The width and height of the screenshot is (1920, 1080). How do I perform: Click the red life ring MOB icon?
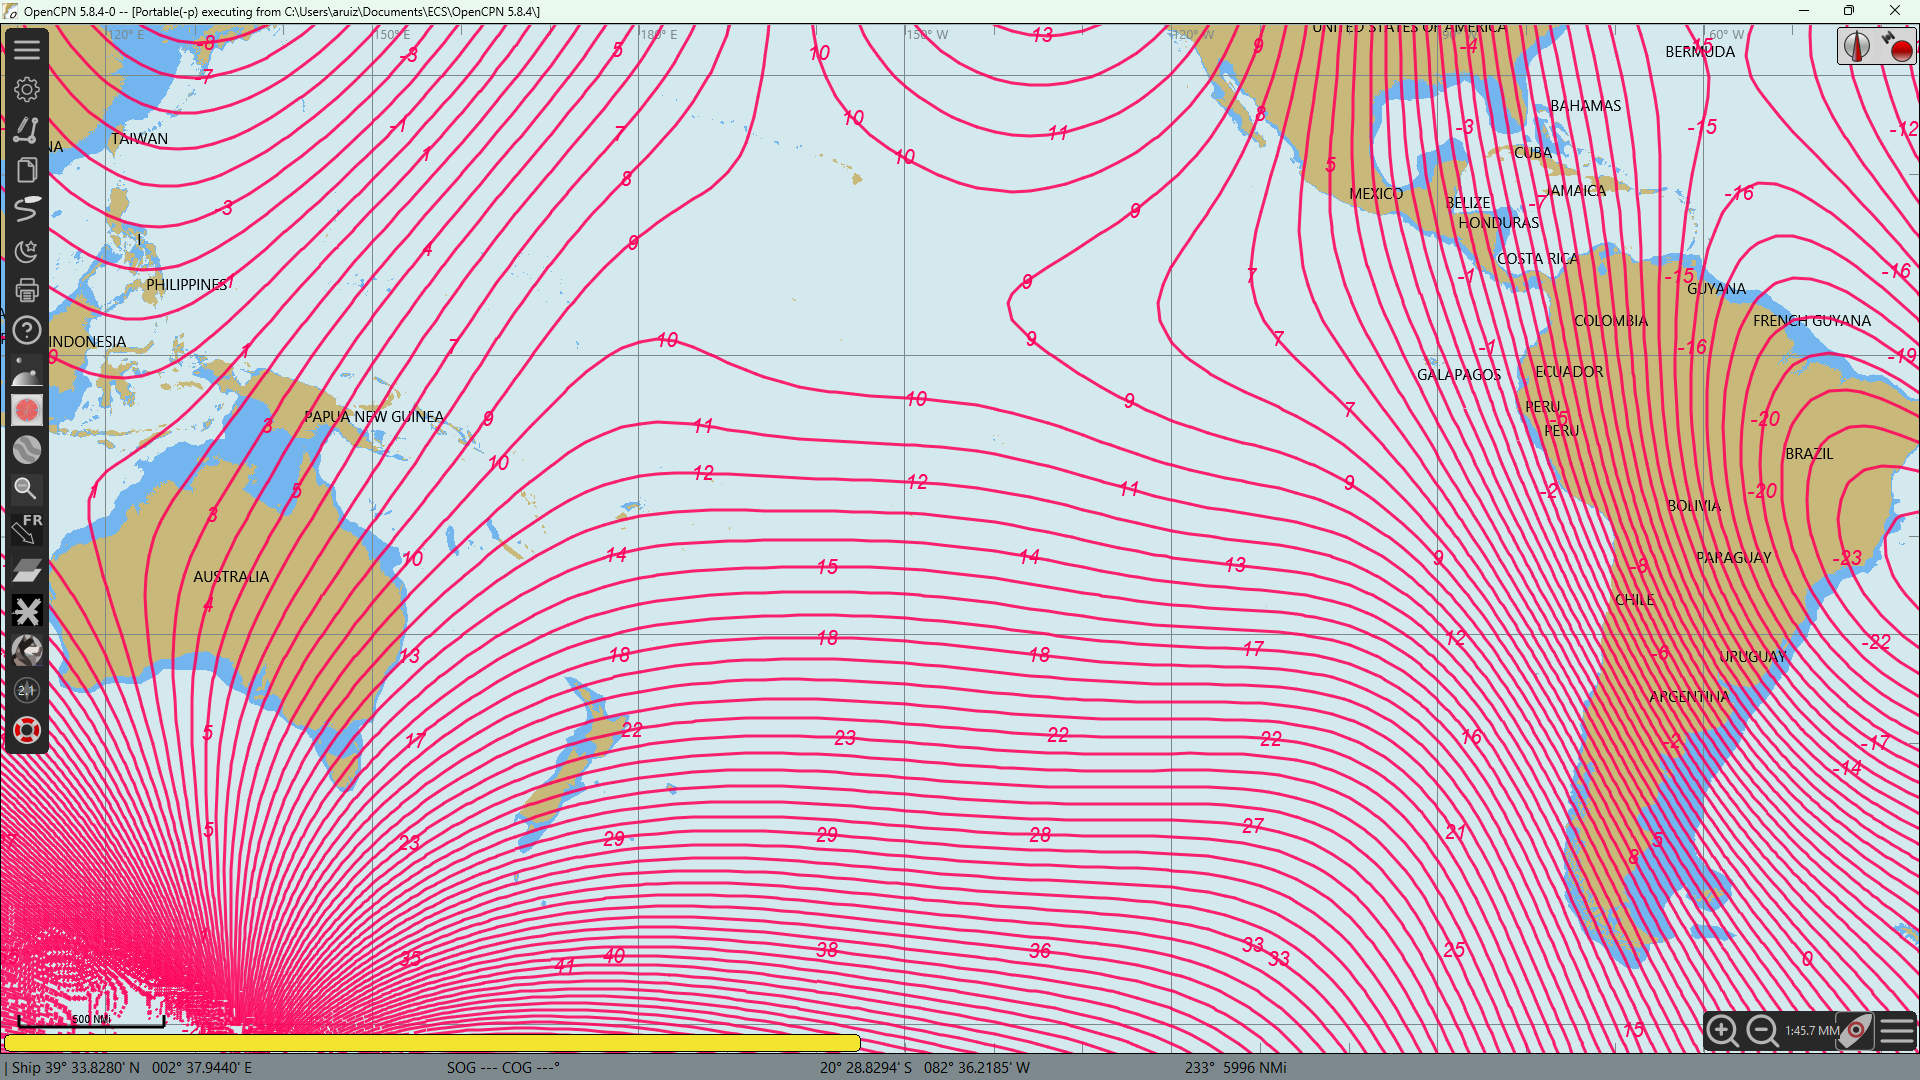click(27, 731)
